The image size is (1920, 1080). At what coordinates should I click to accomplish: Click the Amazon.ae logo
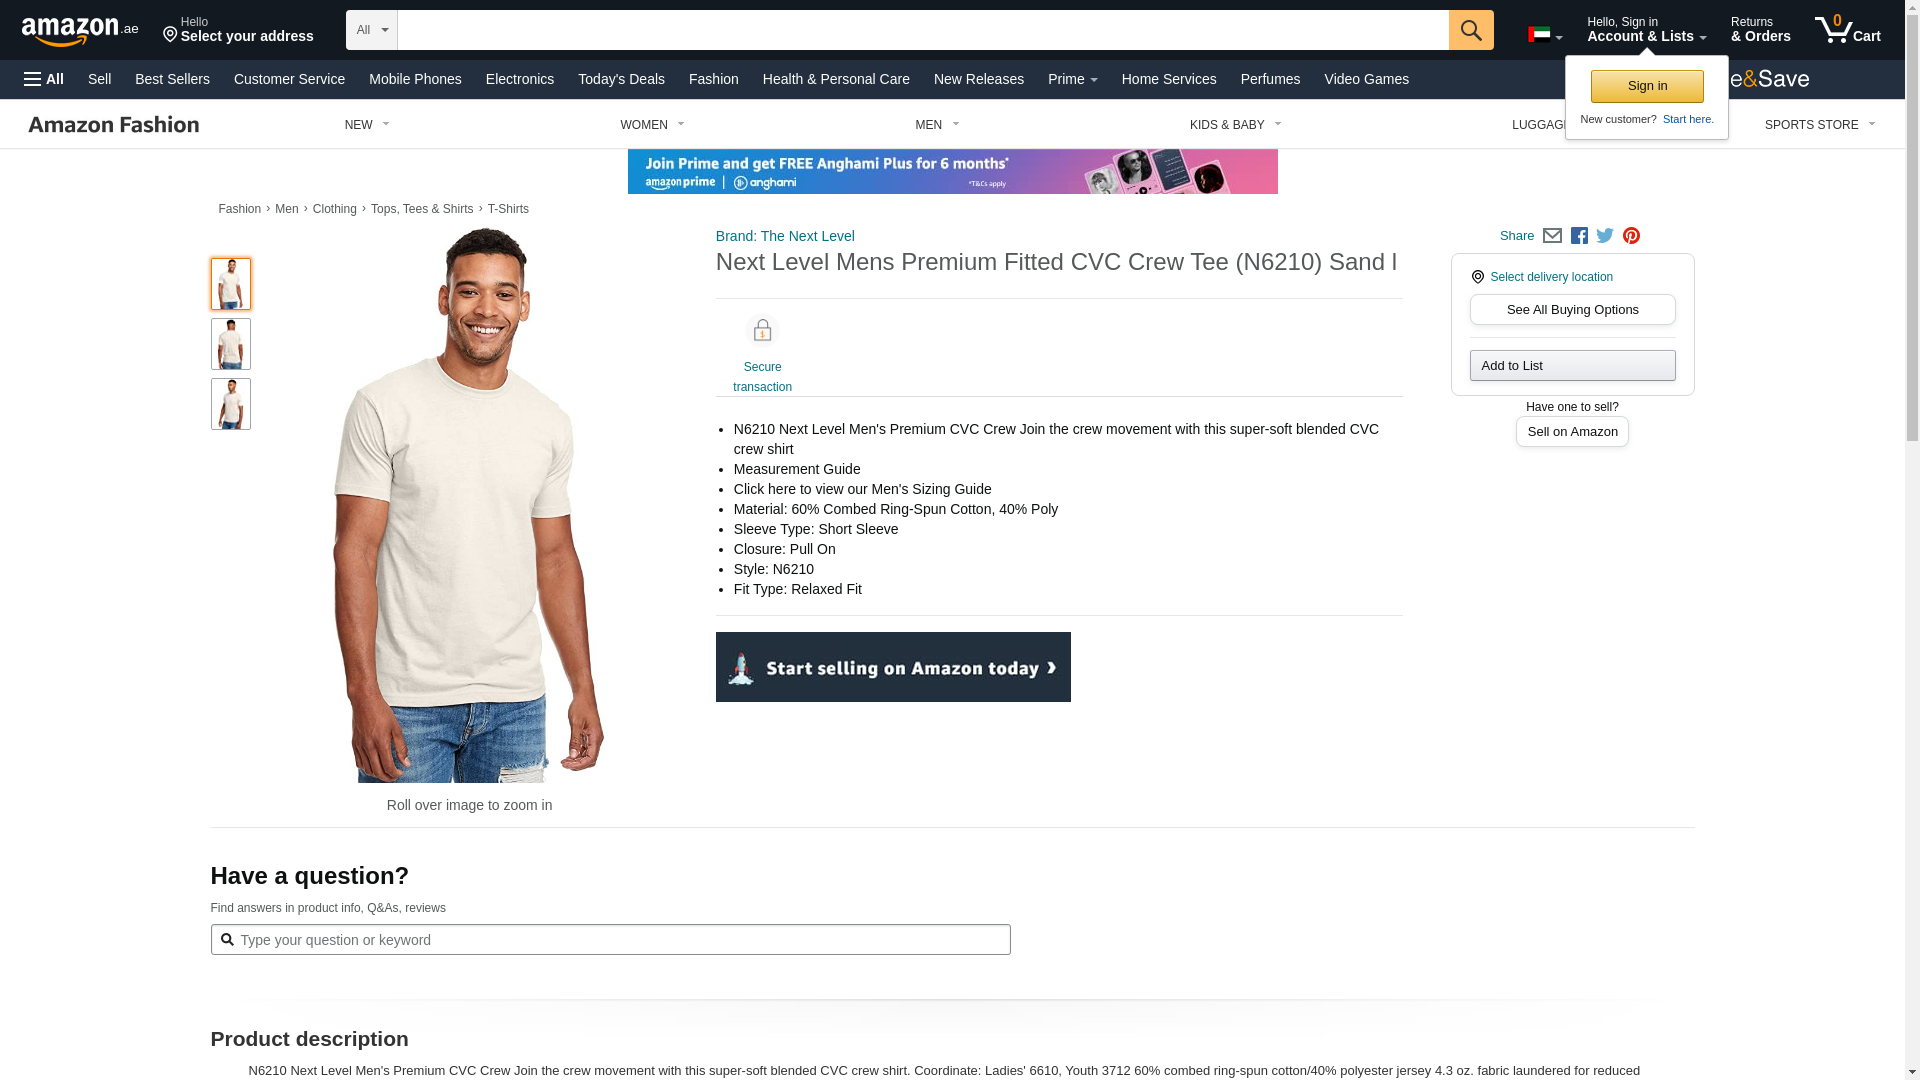pos(80,31)
